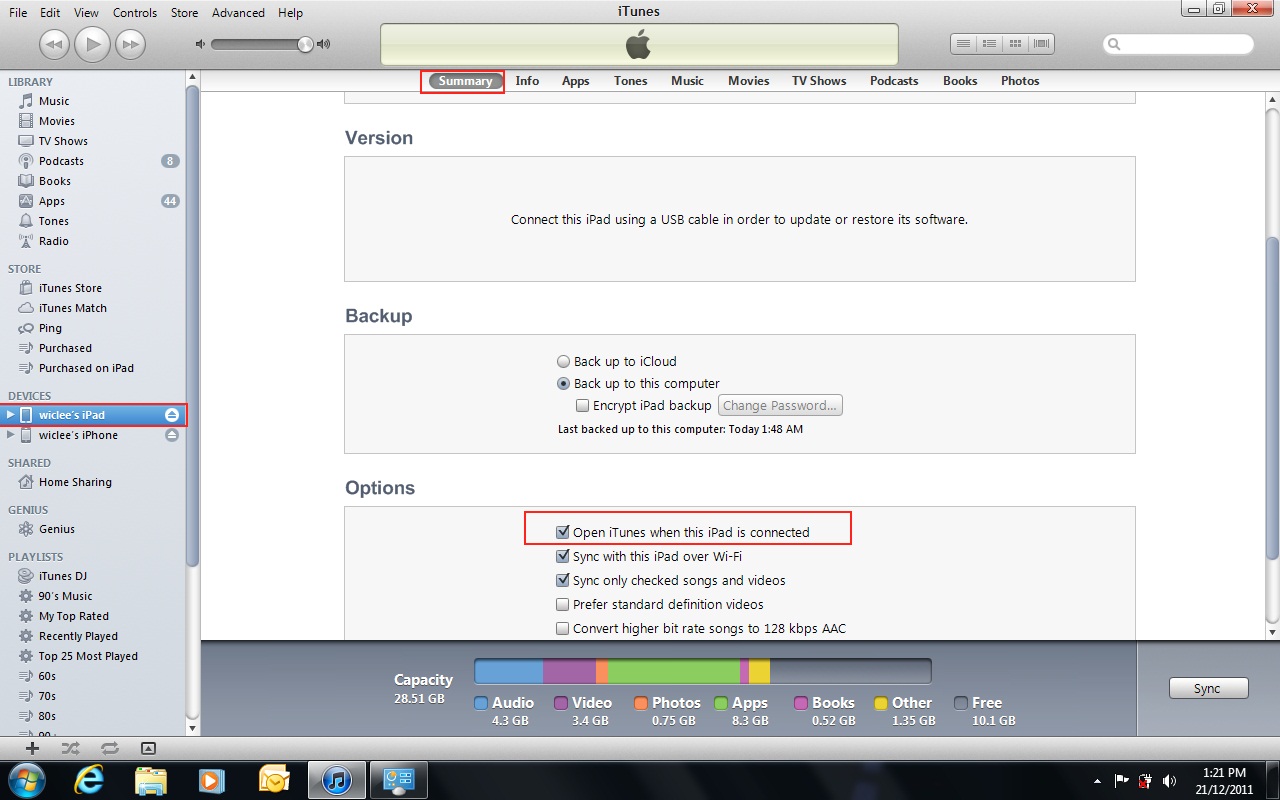The image size is (1280, 800).
Task: Switch to album list view
Action: tap(989, 44)
